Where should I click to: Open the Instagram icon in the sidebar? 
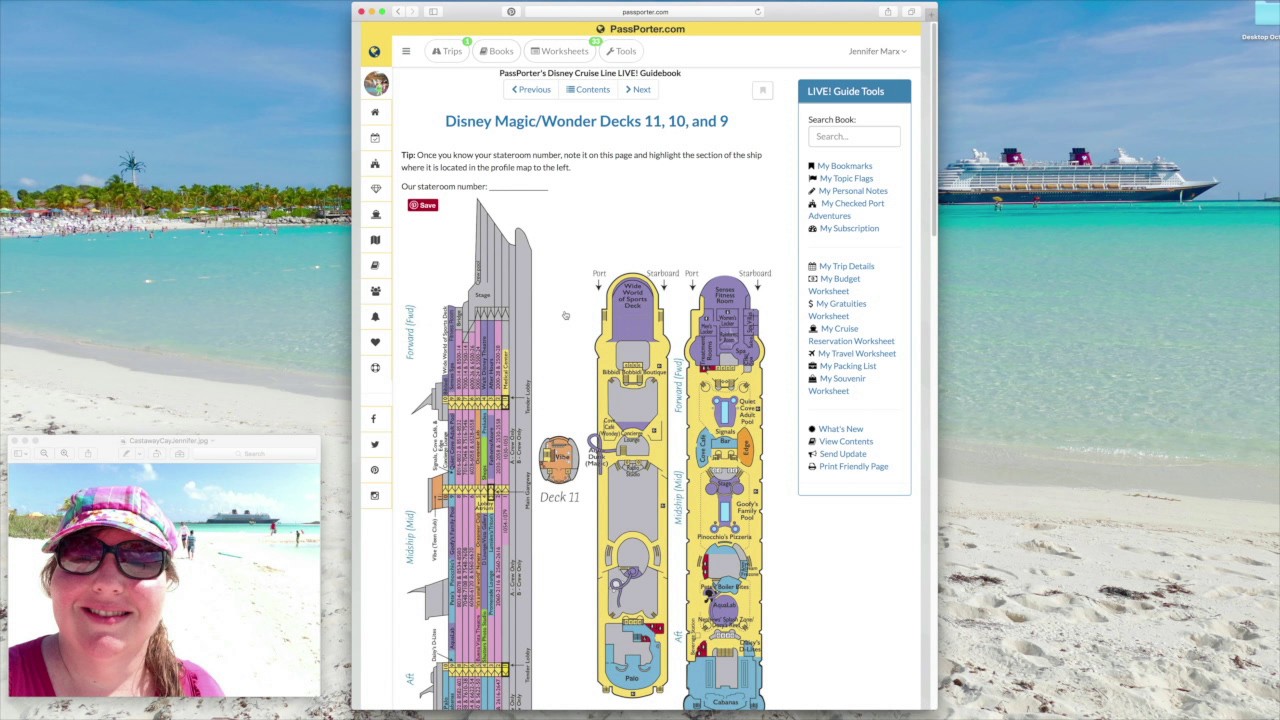click(x=375, y=495)
